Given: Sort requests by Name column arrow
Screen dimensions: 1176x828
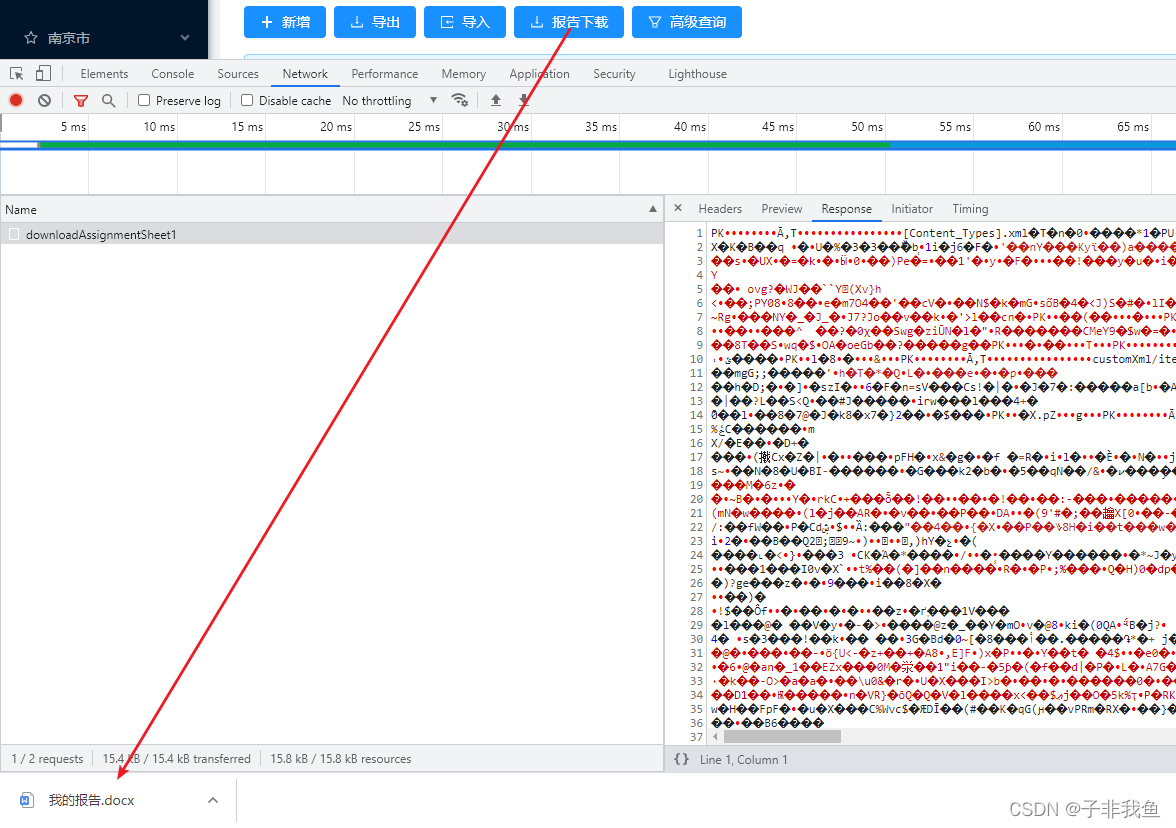Looking at the screenshot, I should tap(652, 209).
